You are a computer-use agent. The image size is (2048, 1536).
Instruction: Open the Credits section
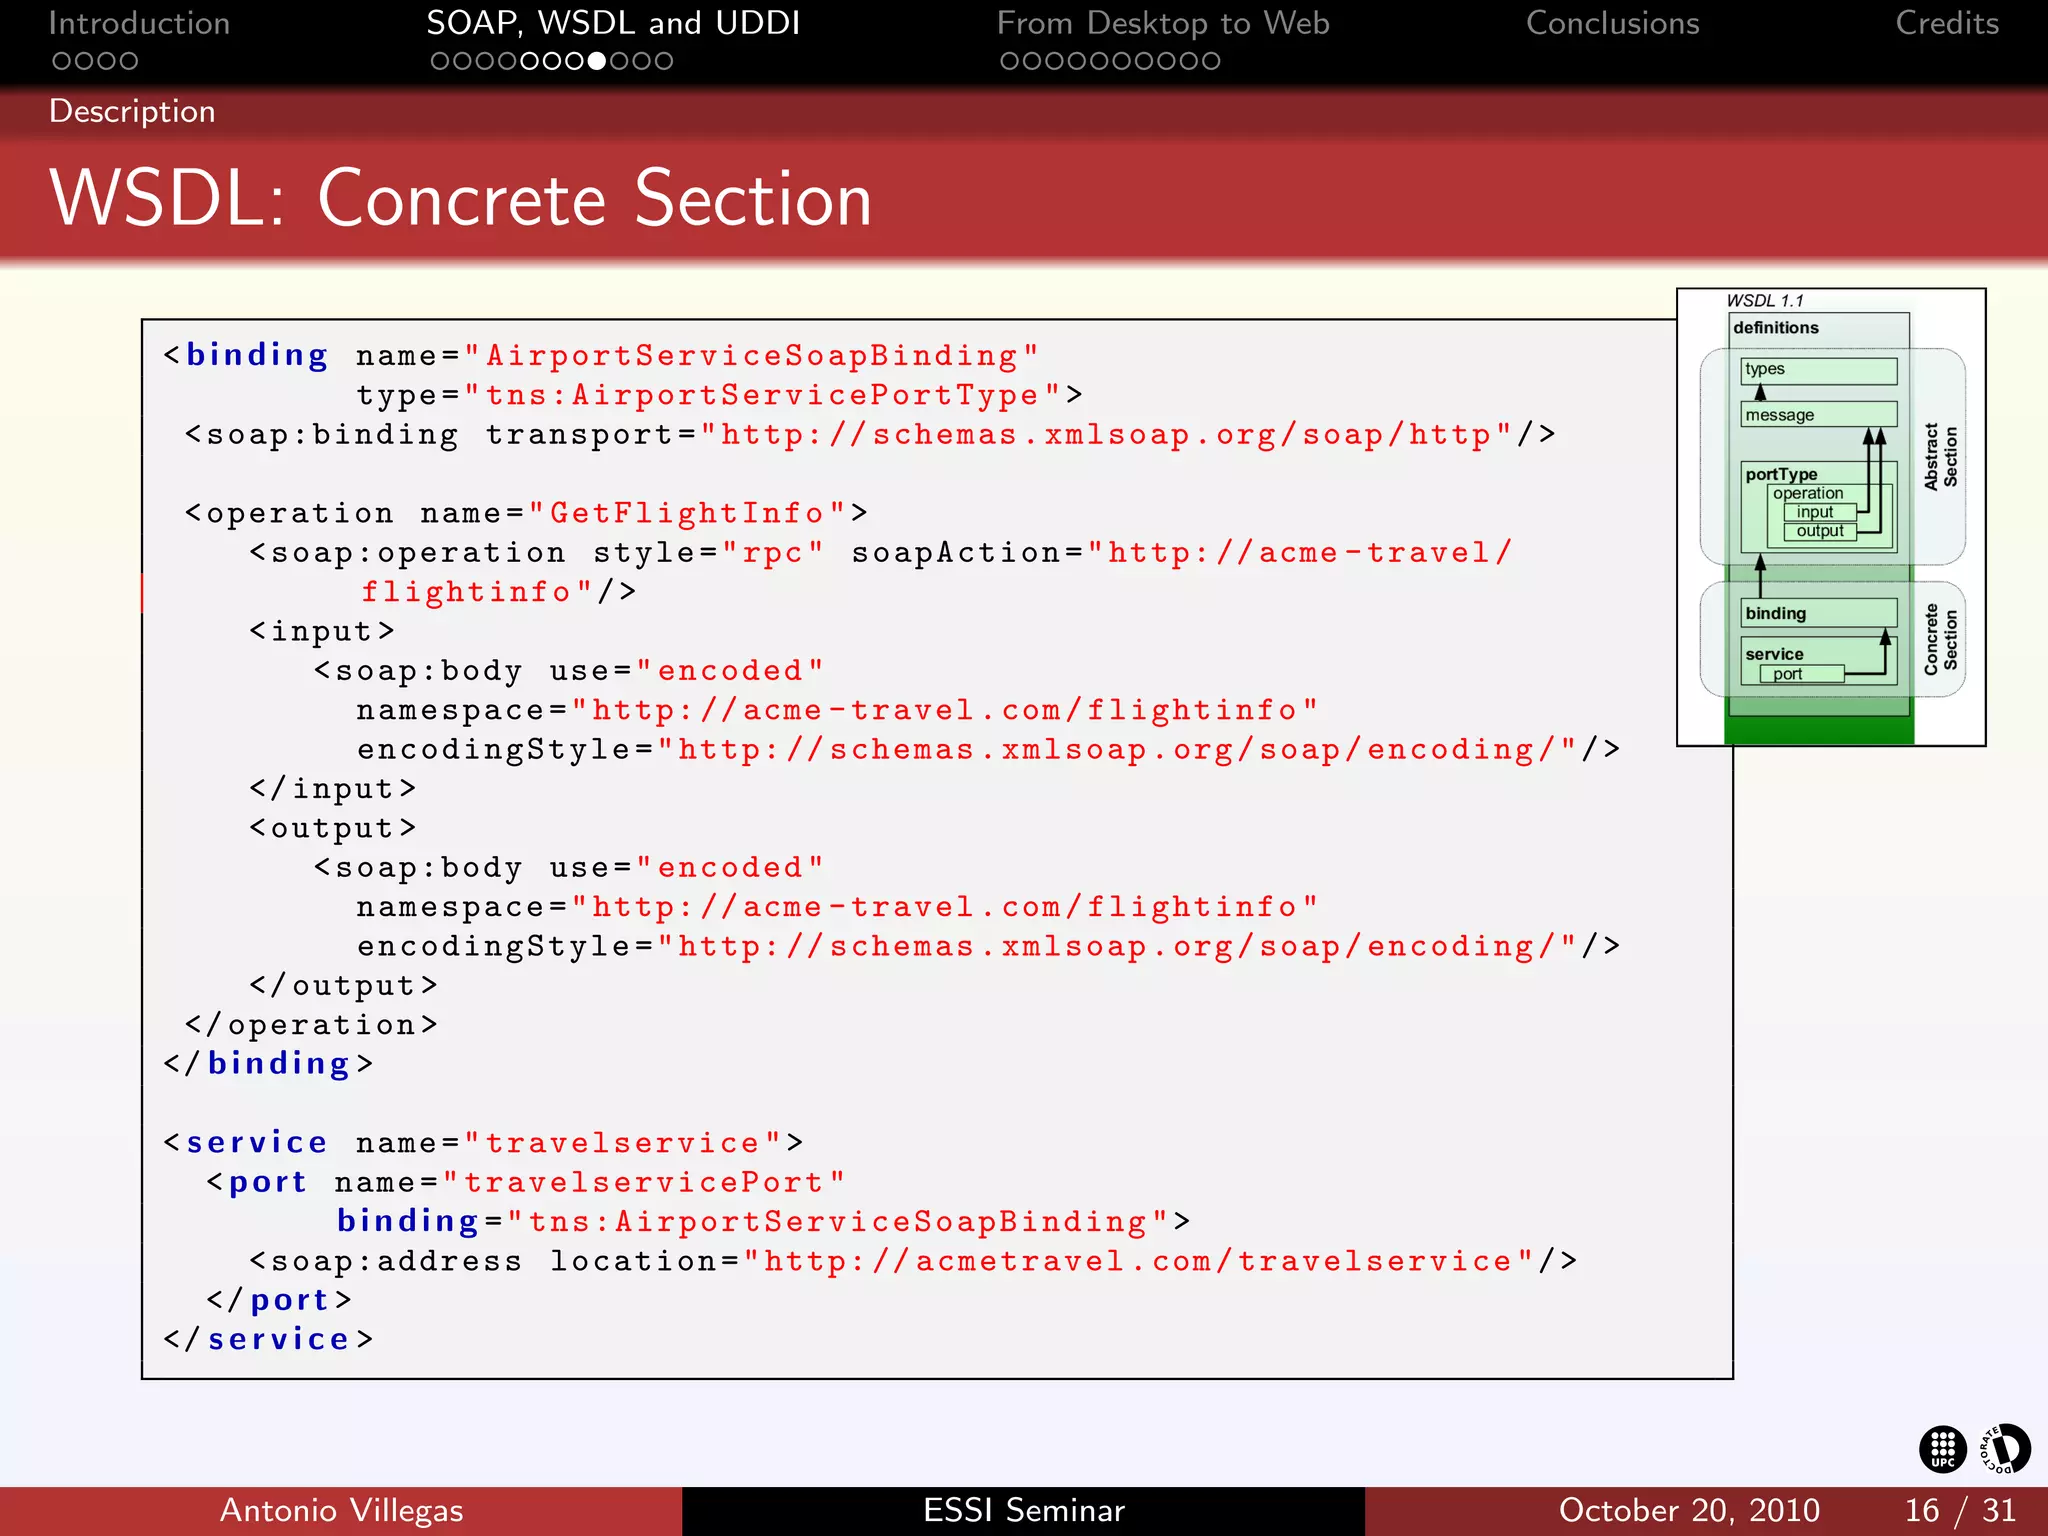(1947, 23)
